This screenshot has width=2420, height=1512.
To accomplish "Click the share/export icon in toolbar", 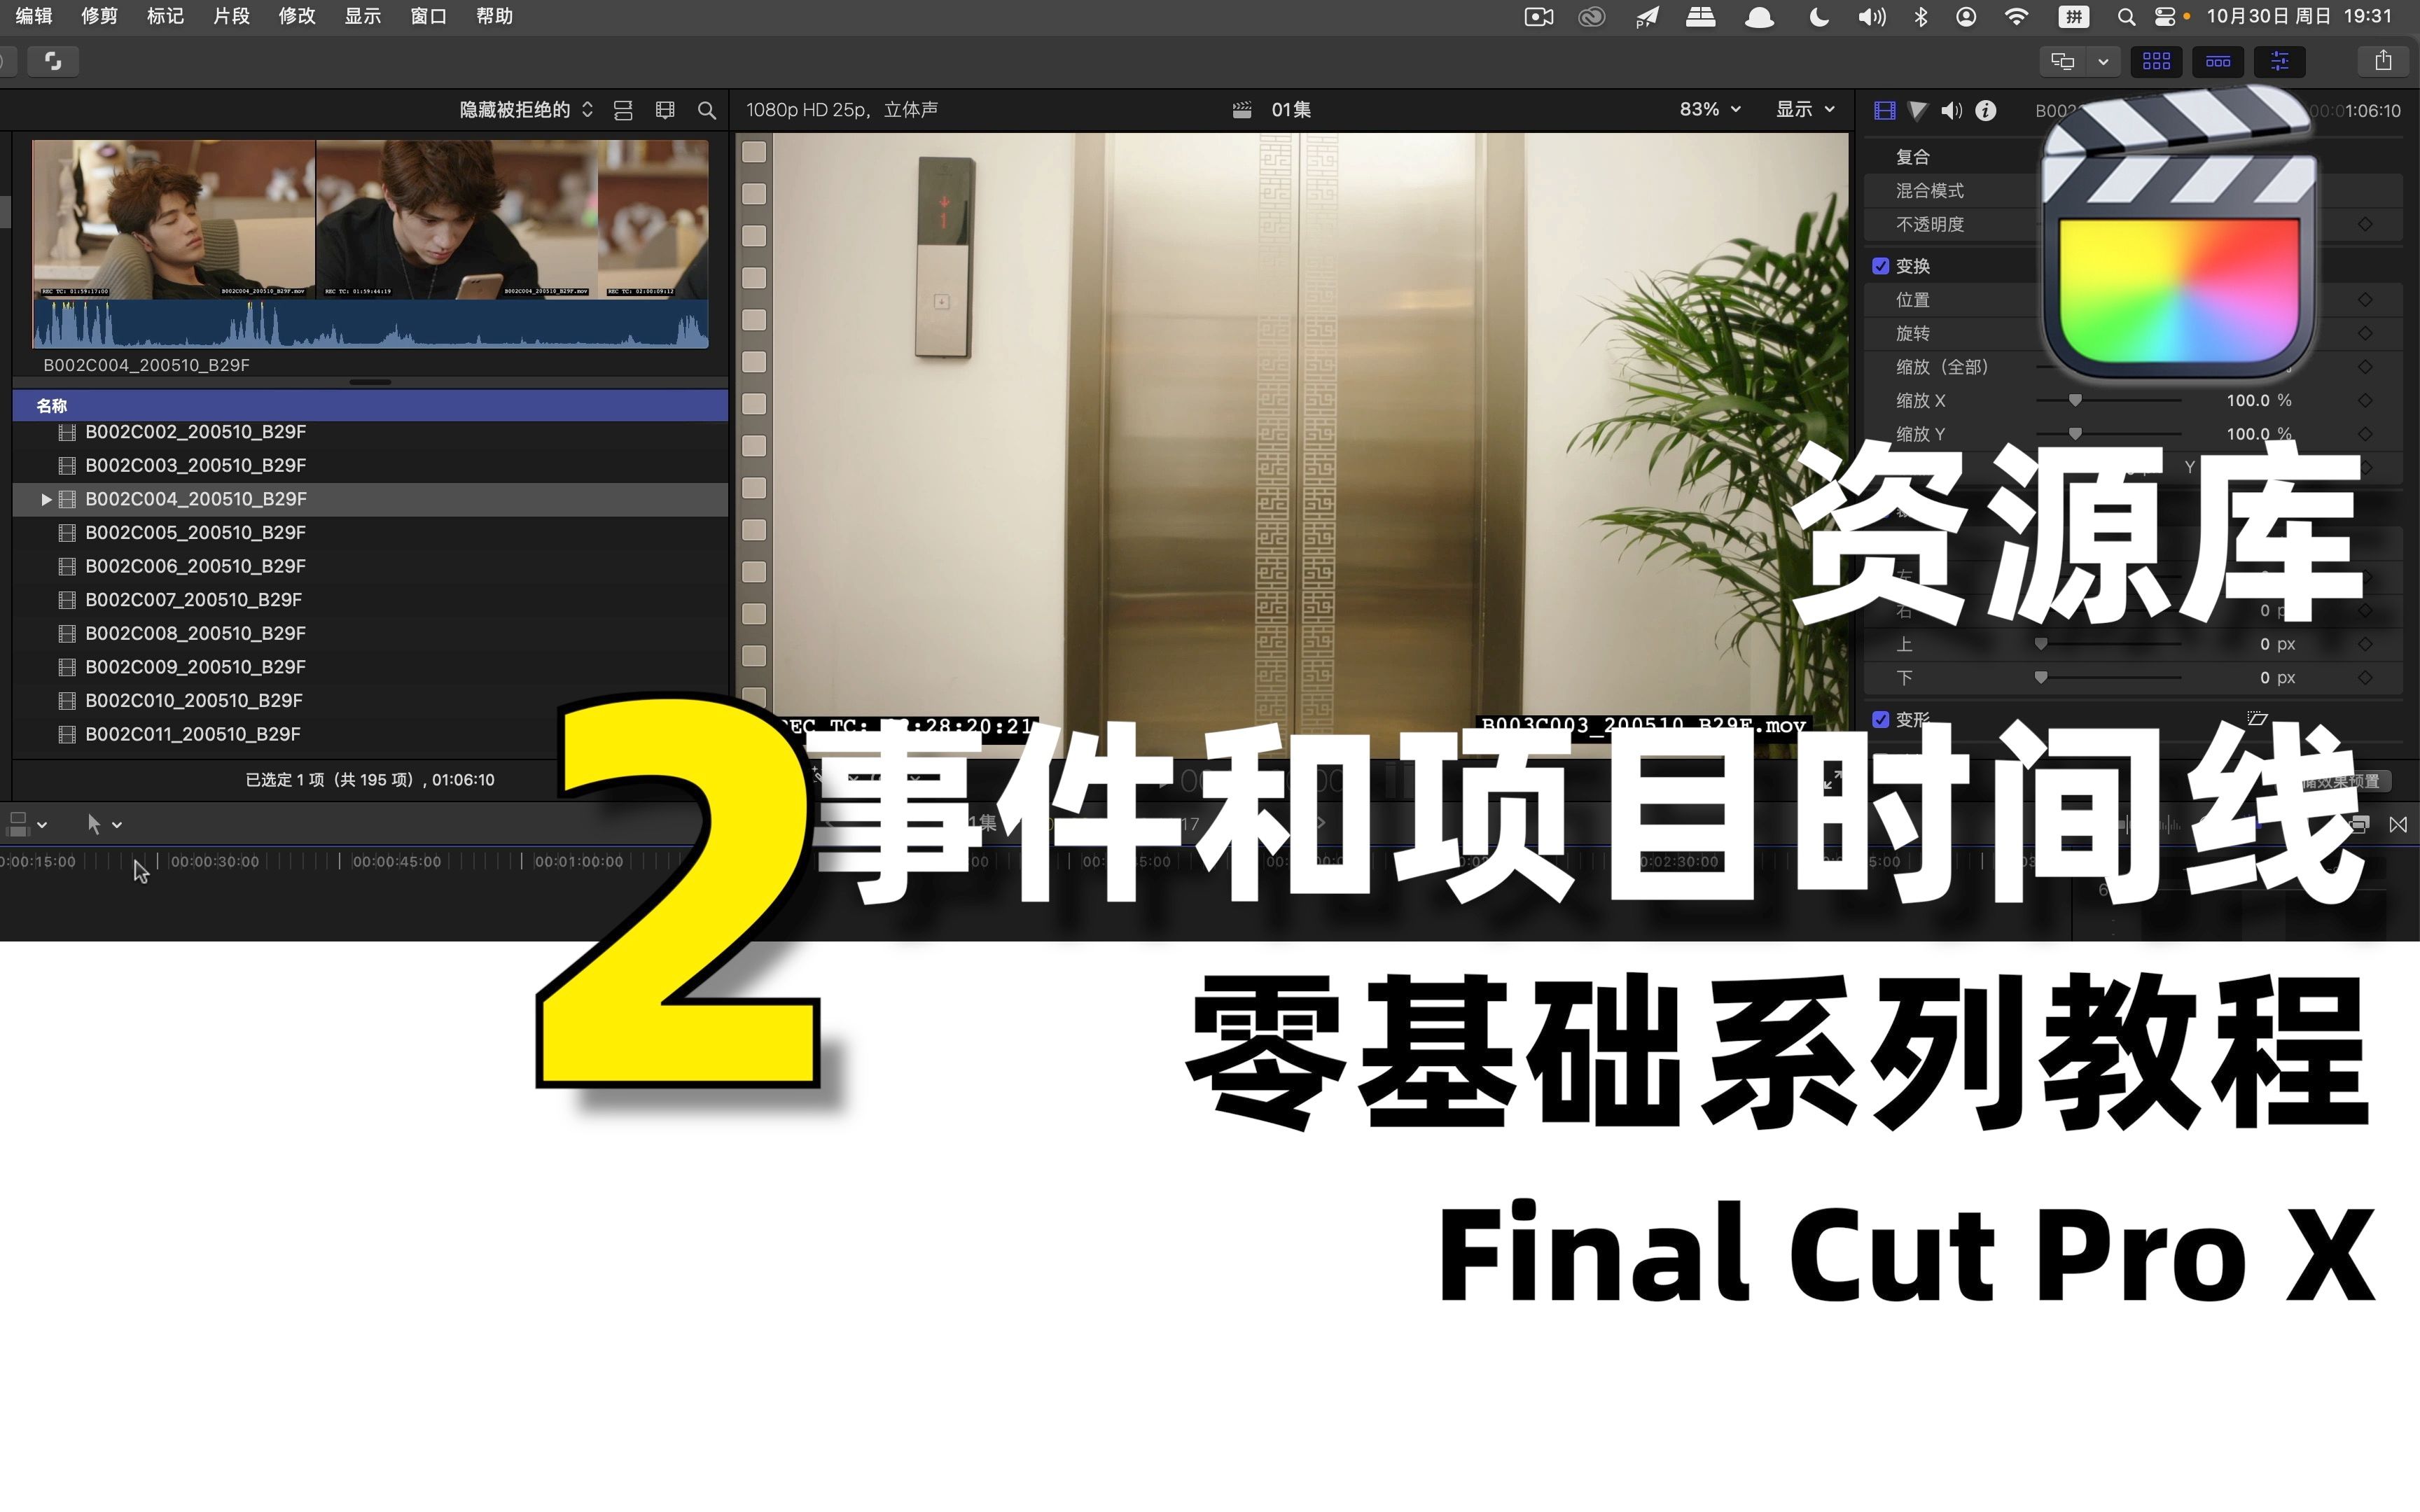I will click(2387, 61).
